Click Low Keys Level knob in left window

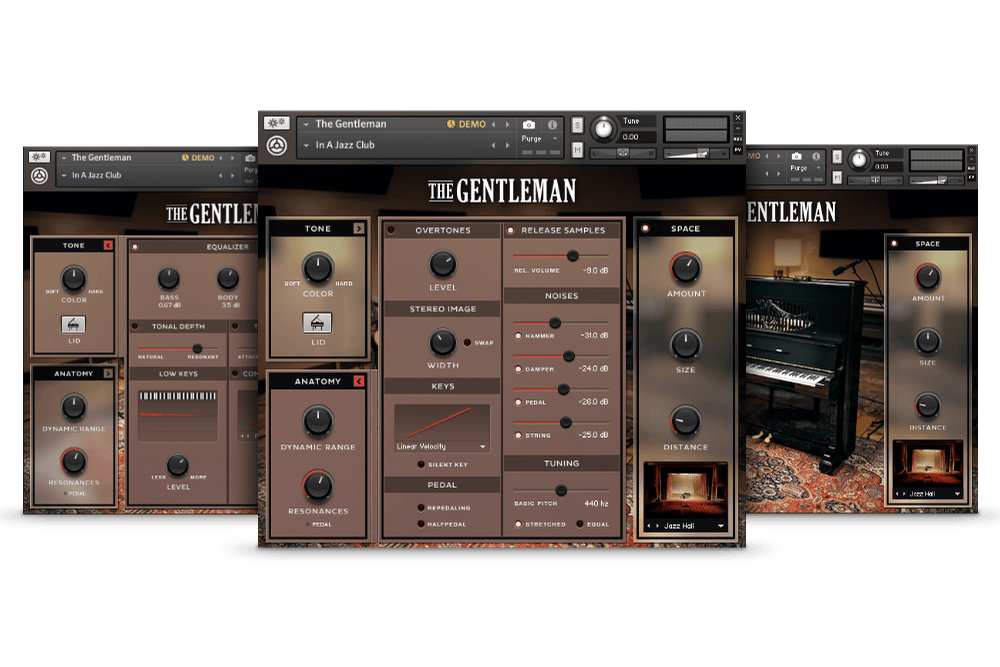pos(178,465)
